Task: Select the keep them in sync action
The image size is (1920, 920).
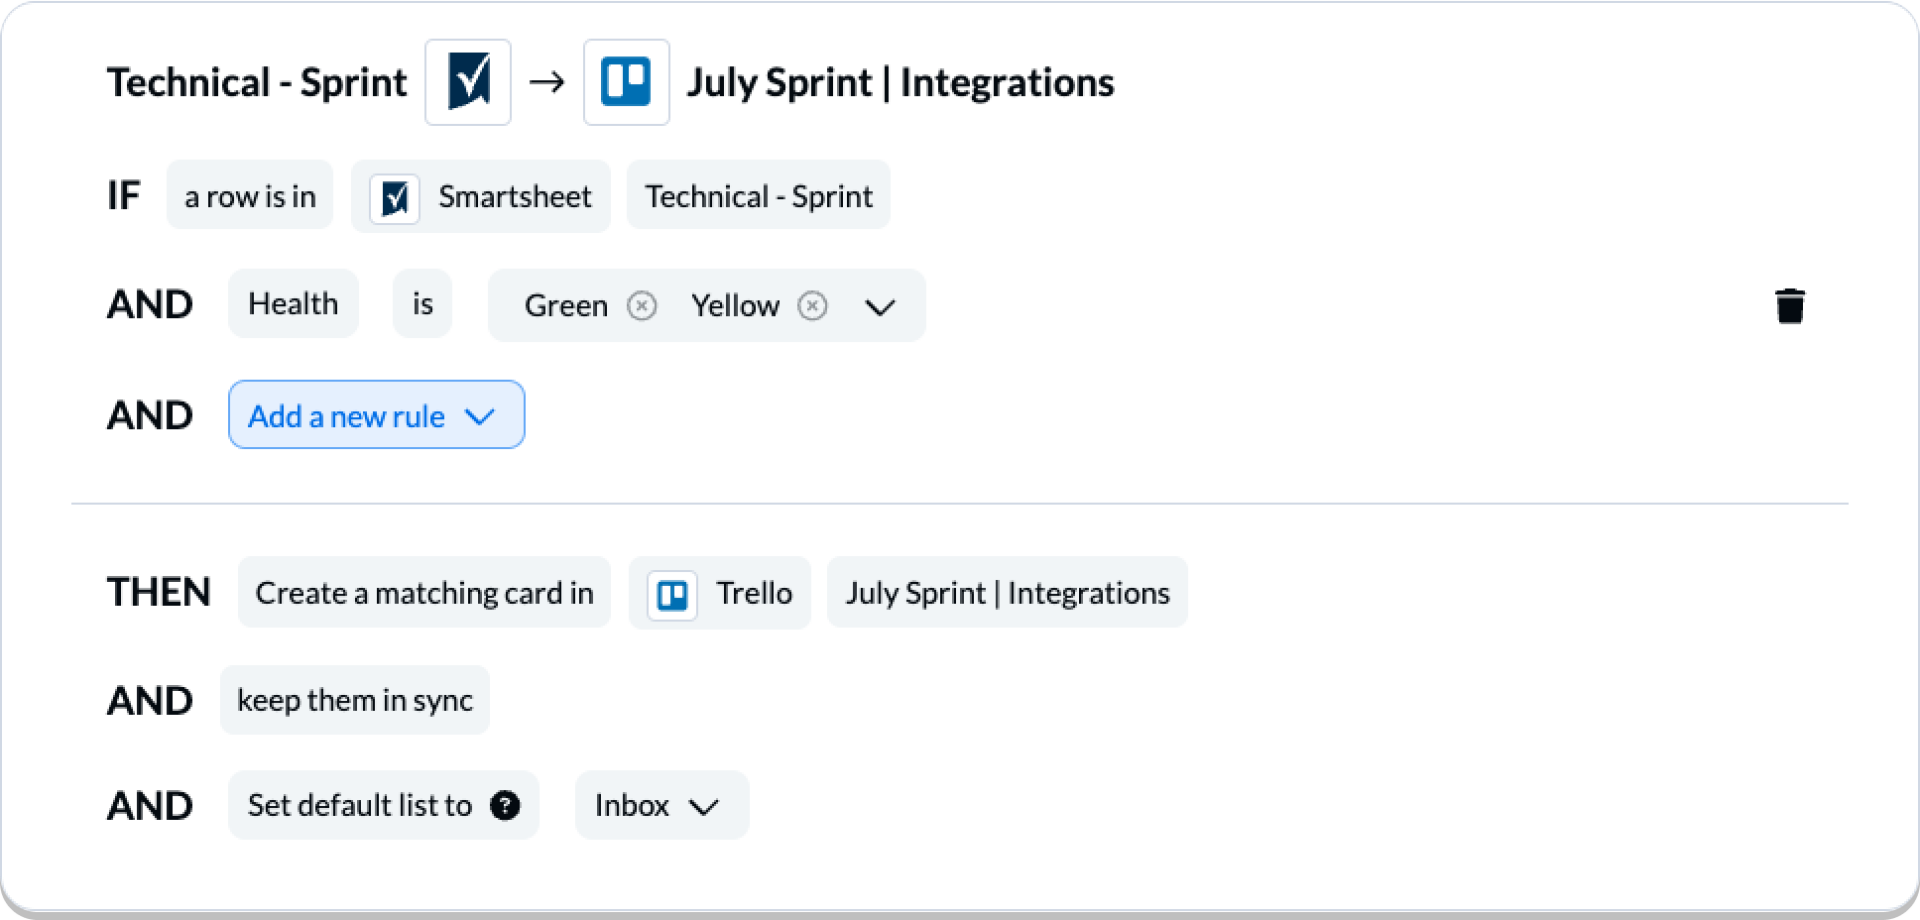Action: [355, 700]
